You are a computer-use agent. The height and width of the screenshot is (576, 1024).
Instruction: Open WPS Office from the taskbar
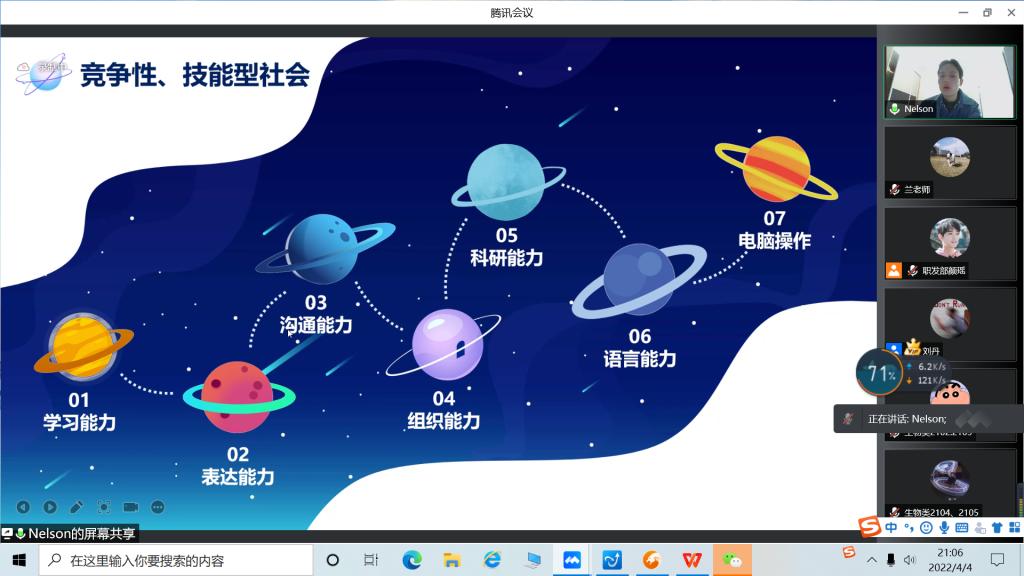pyautogui.click(x=691, y=560)
